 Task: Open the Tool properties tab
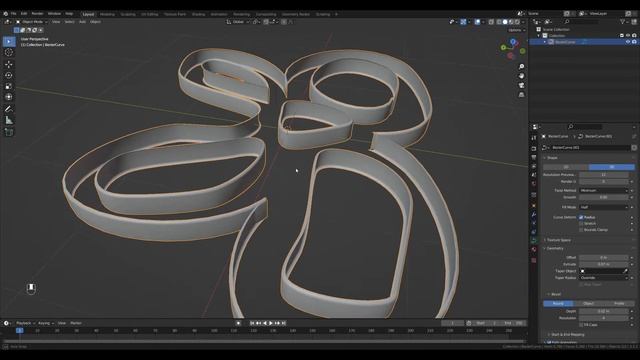click(x=534, y=138)
